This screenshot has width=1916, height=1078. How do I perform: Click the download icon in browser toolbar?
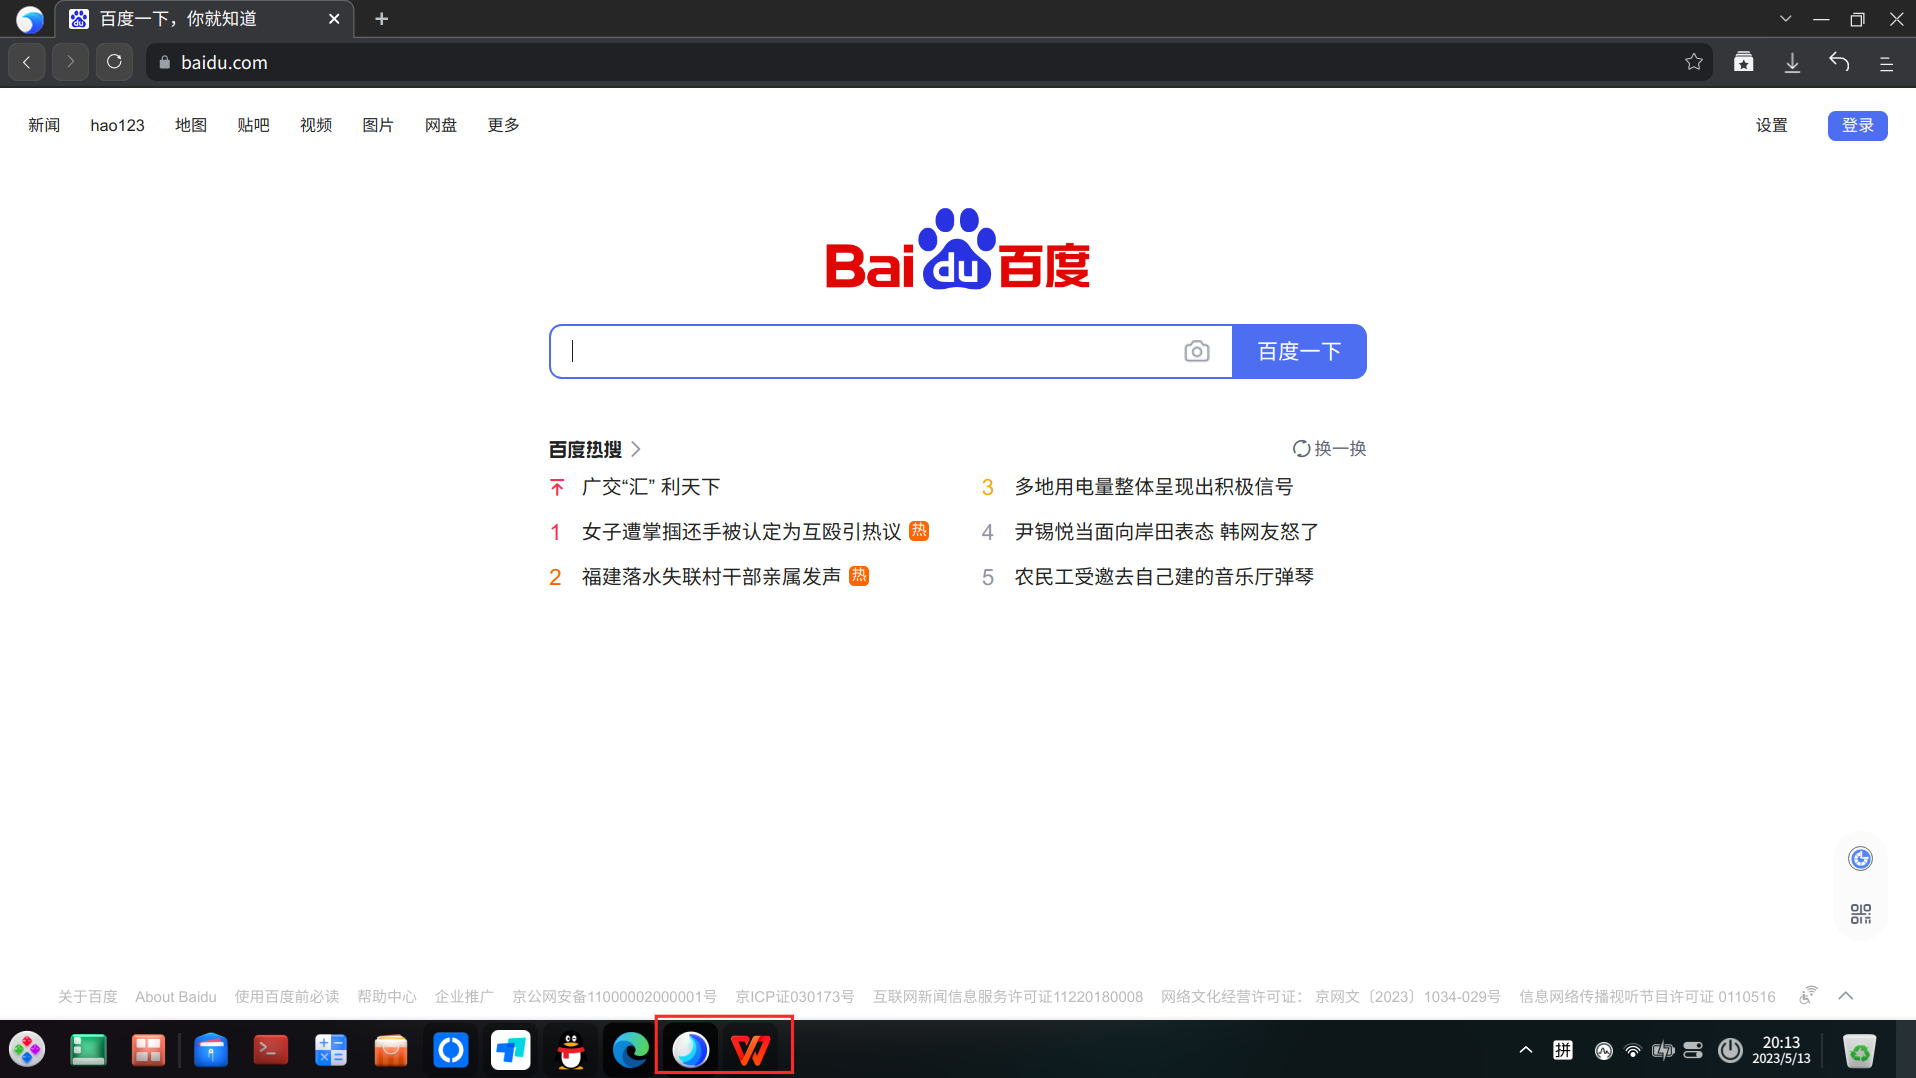1792,62
